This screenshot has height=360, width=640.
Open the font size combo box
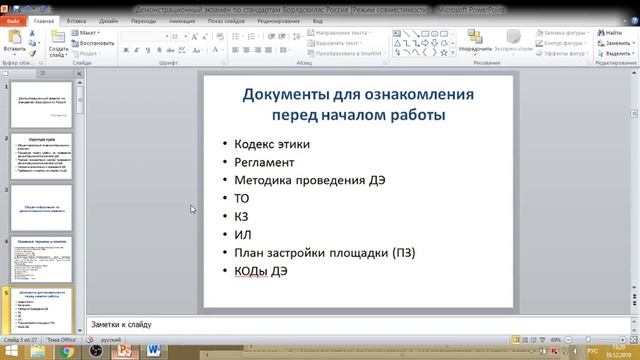tap(180, 37)
